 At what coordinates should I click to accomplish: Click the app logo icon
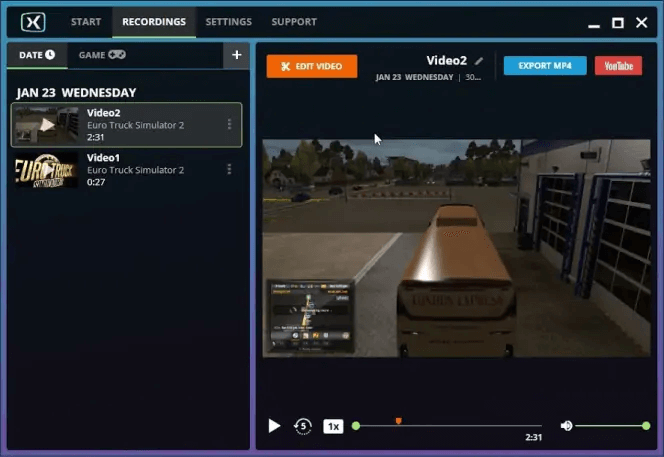pos(33,22)
